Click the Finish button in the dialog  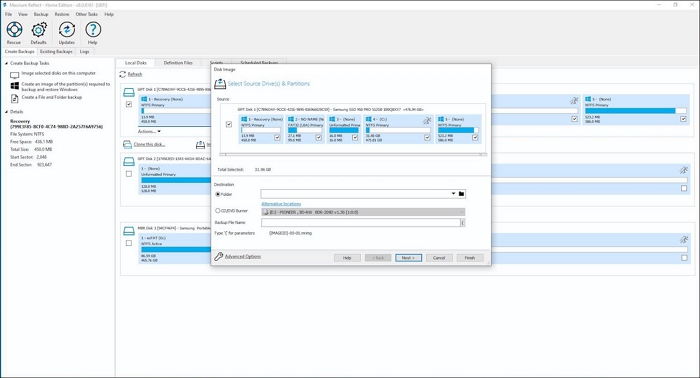click(470, 258)
